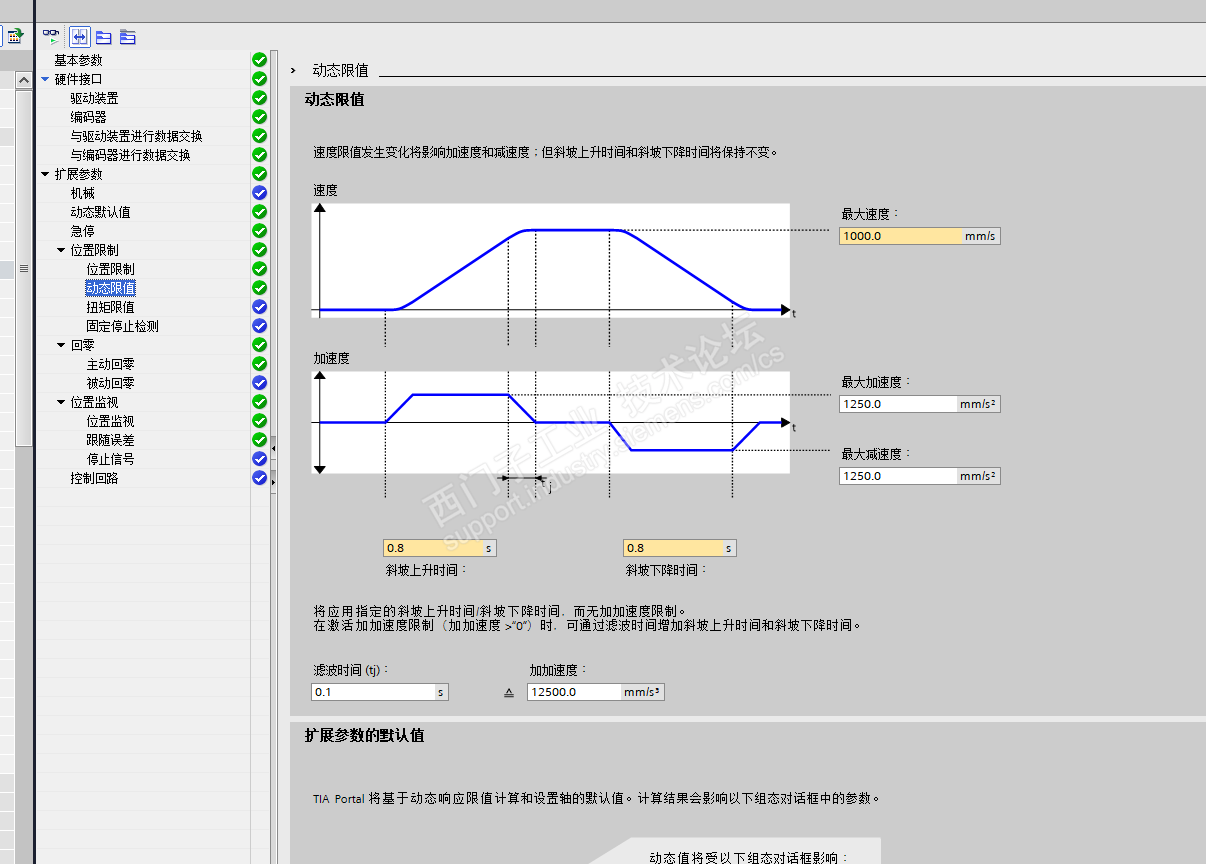Click blue check status icon for 固定停止检测
Screen dimensions: 1206x864
[259, 326]
